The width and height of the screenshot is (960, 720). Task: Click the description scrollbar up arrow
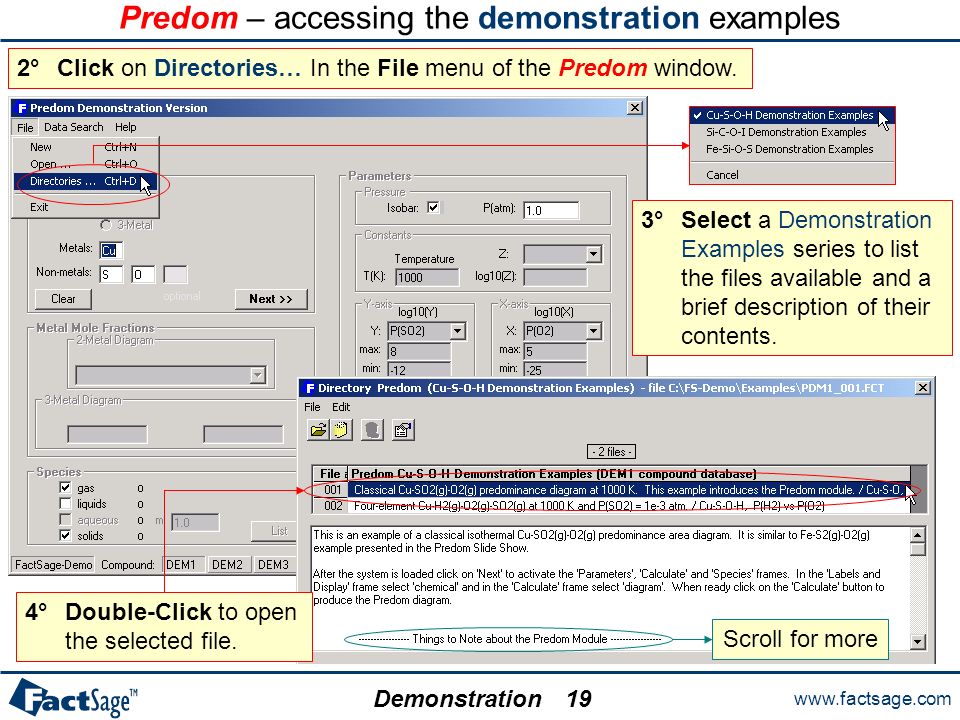coord(917,534)
